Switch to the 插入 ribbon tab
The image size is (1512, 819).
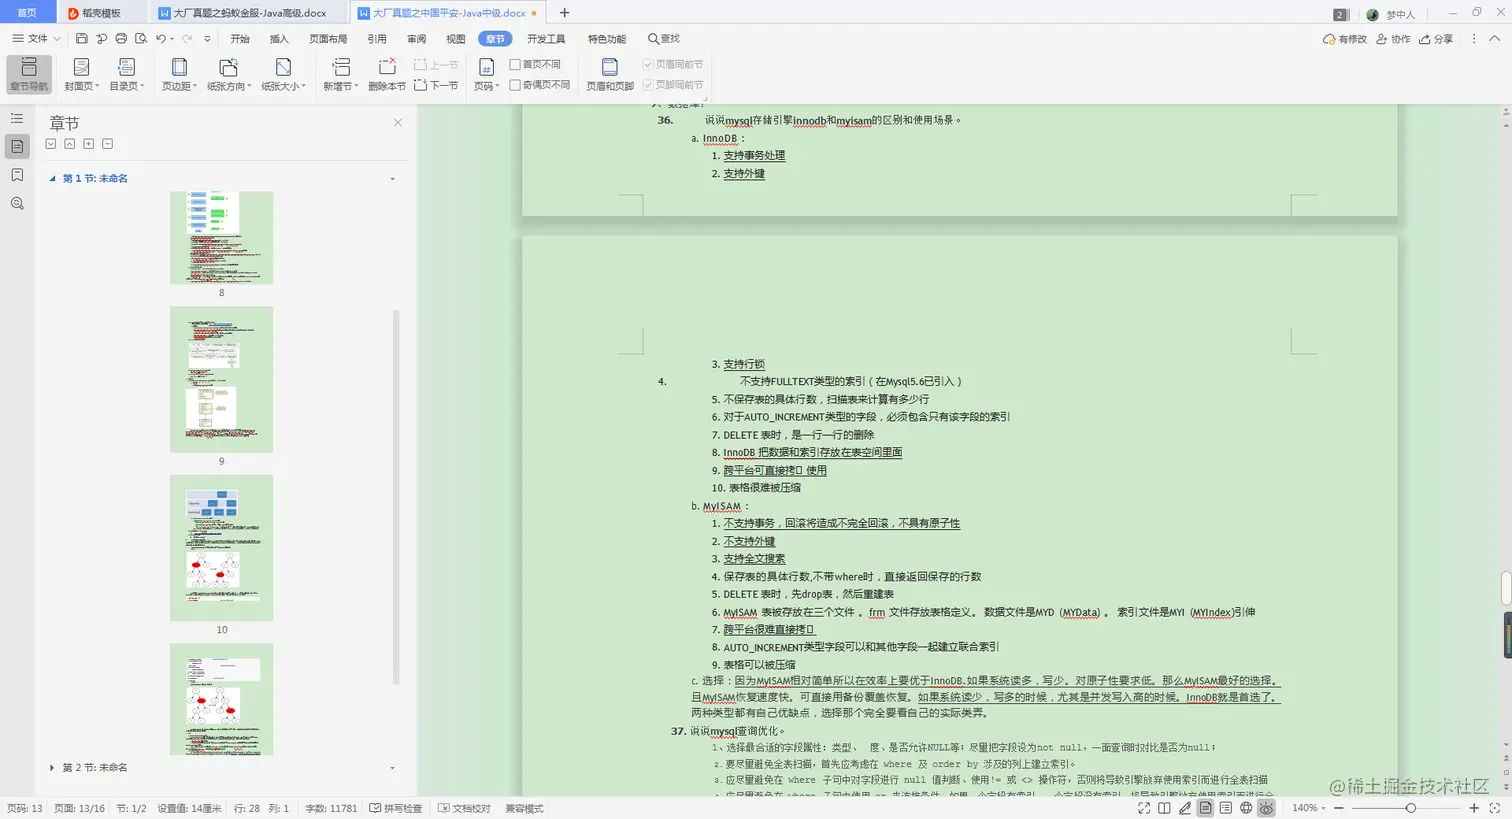pos(277,38)
